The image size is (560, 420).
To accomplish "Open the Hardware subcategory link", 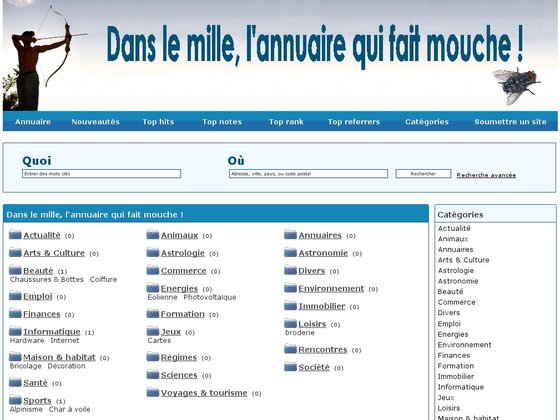I will pyautogui.click(x=27, y=340).
